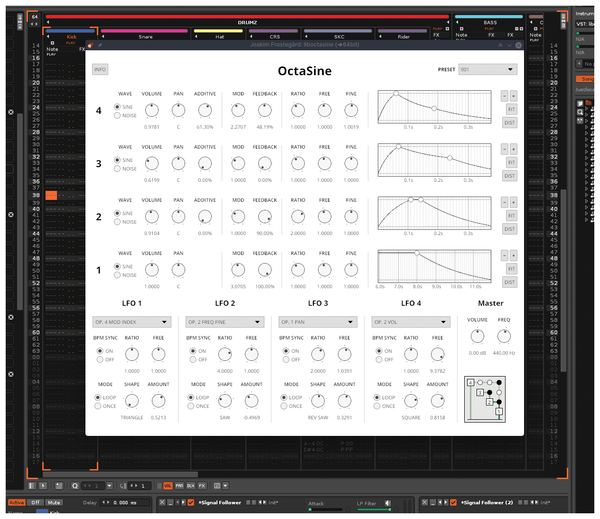Click operator 4 box in routing matrix
The image size is (600, 519).
[471, 382]
